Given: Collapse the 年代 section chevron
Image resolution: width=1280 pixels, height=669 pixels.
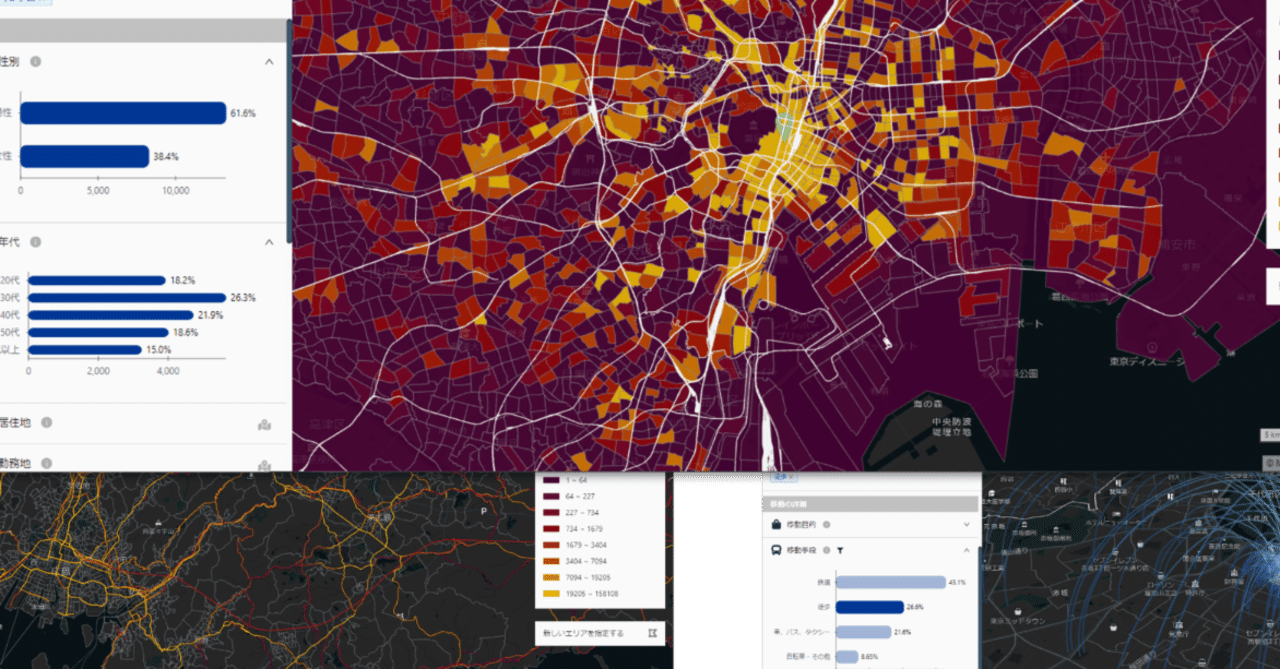Looking at the screenshot, I should click(269, 242).
